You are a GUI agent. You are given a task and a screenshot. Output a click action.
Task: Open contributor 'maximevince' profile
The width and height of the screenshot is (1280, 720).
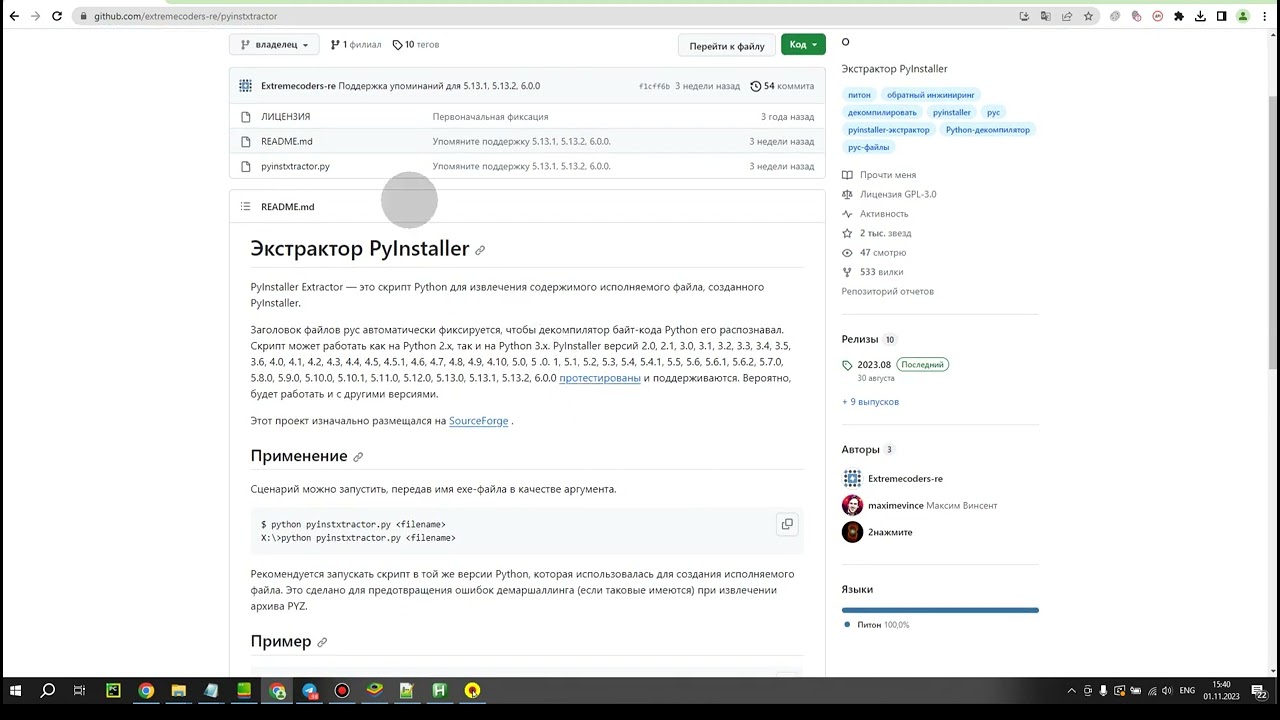[895, 506]
